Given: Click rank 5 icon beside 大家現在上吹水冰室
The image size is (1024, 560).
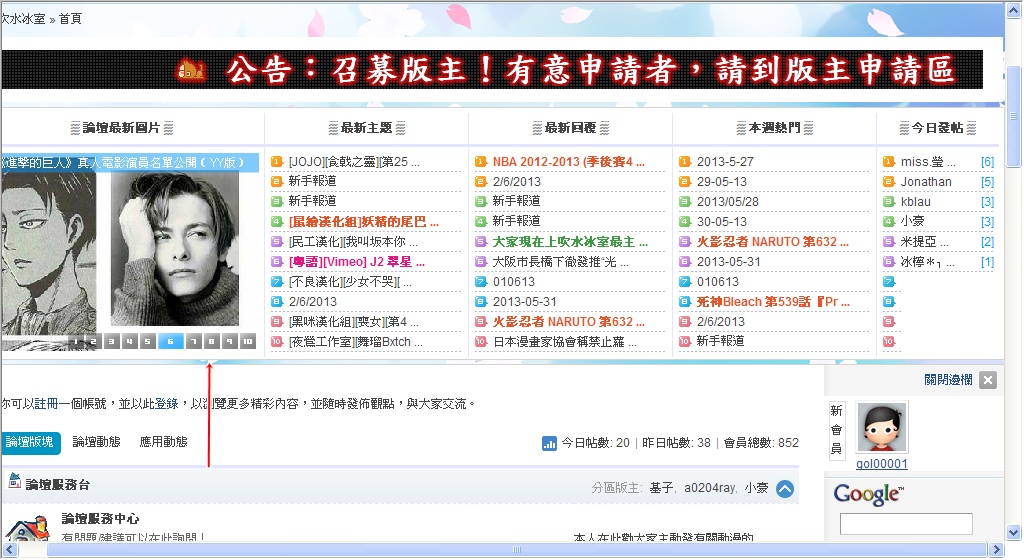Looking at the screenshot, I should (x=481, y=242).
